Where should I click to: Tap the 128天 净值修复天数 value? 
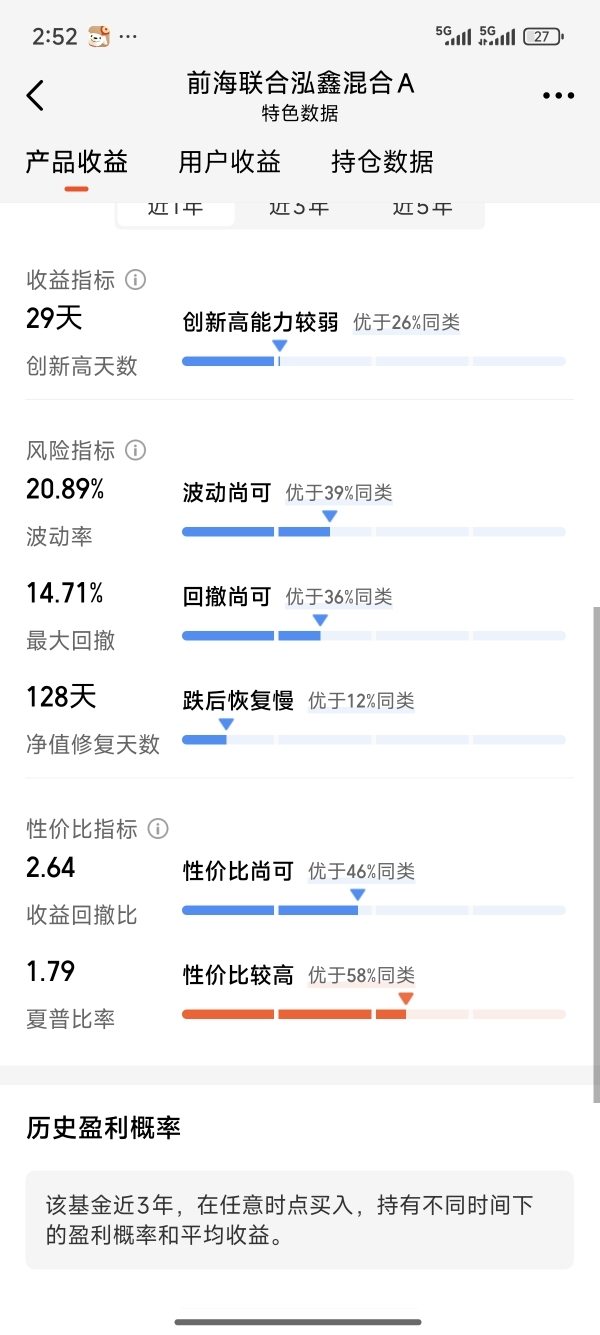click(x=62, y=697)
